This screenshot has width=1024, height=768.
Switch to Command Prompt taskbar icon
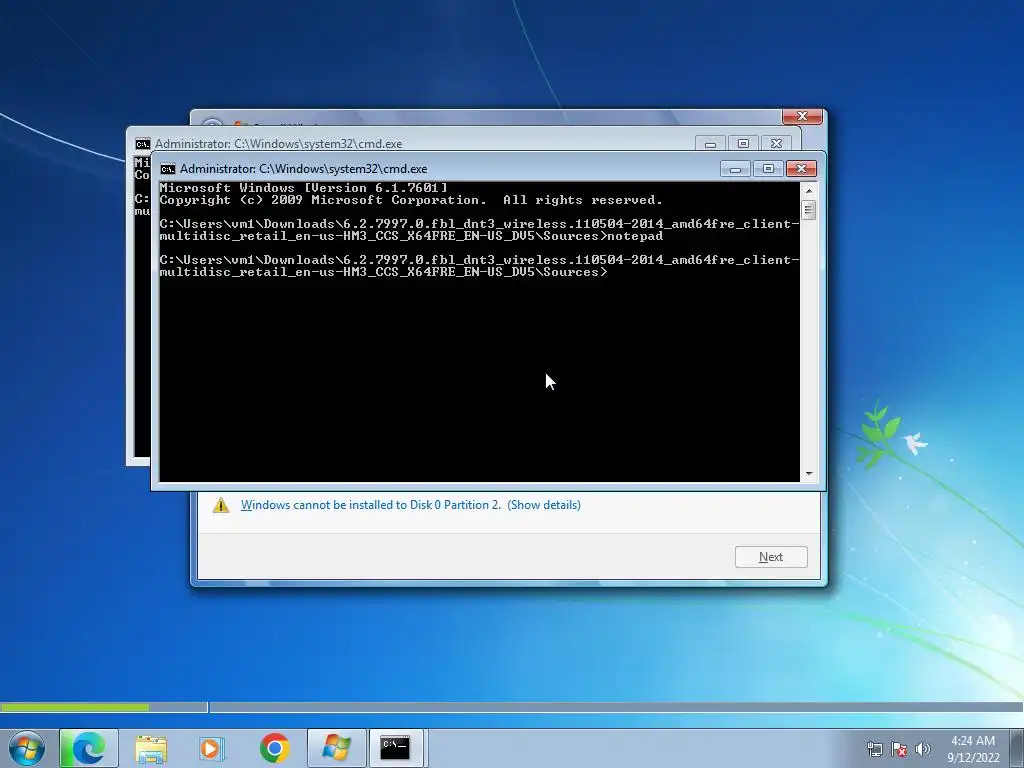tap(395, 748)
